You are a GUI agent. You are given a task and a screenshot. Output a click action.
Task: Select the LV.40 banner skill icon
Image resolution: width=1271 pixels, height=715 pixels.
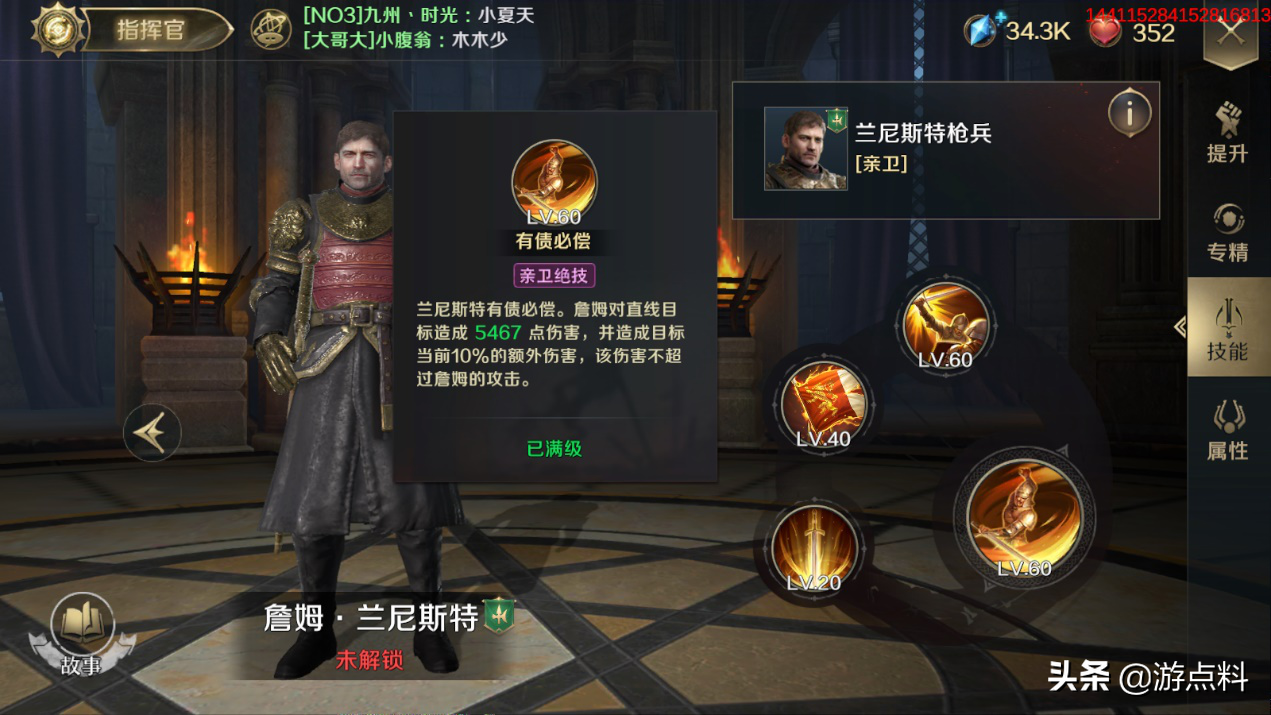[x=824, y=403]
